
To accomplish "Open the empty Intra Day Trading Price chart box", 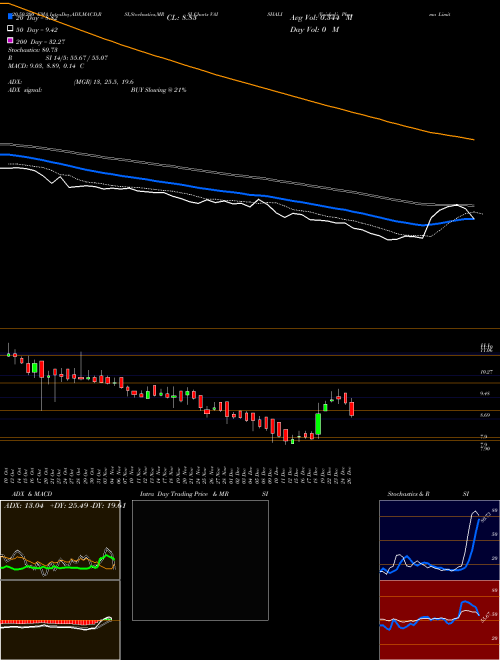I will tap(200, 560).
